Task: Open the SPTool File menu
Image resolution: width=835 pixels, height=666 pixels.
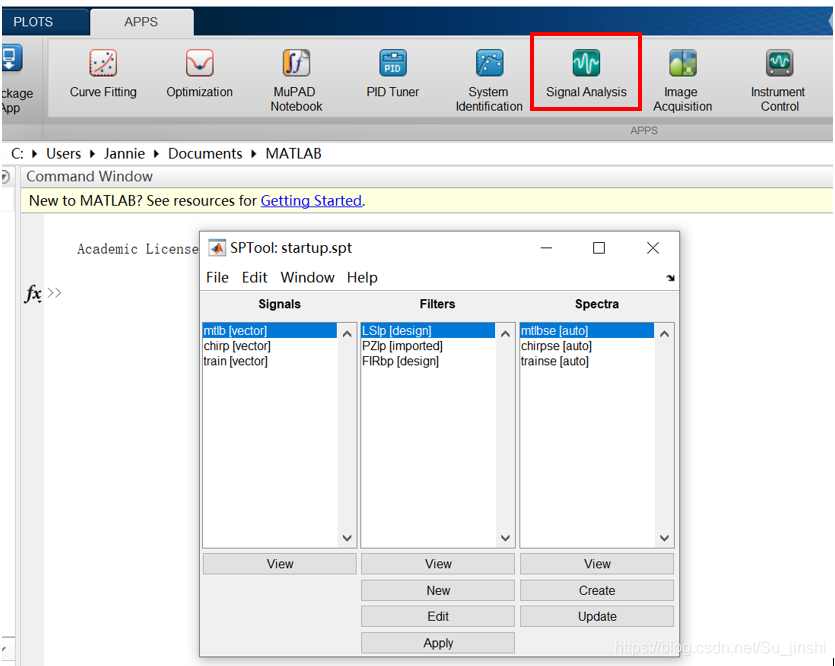Action: (x=217, y=277)
